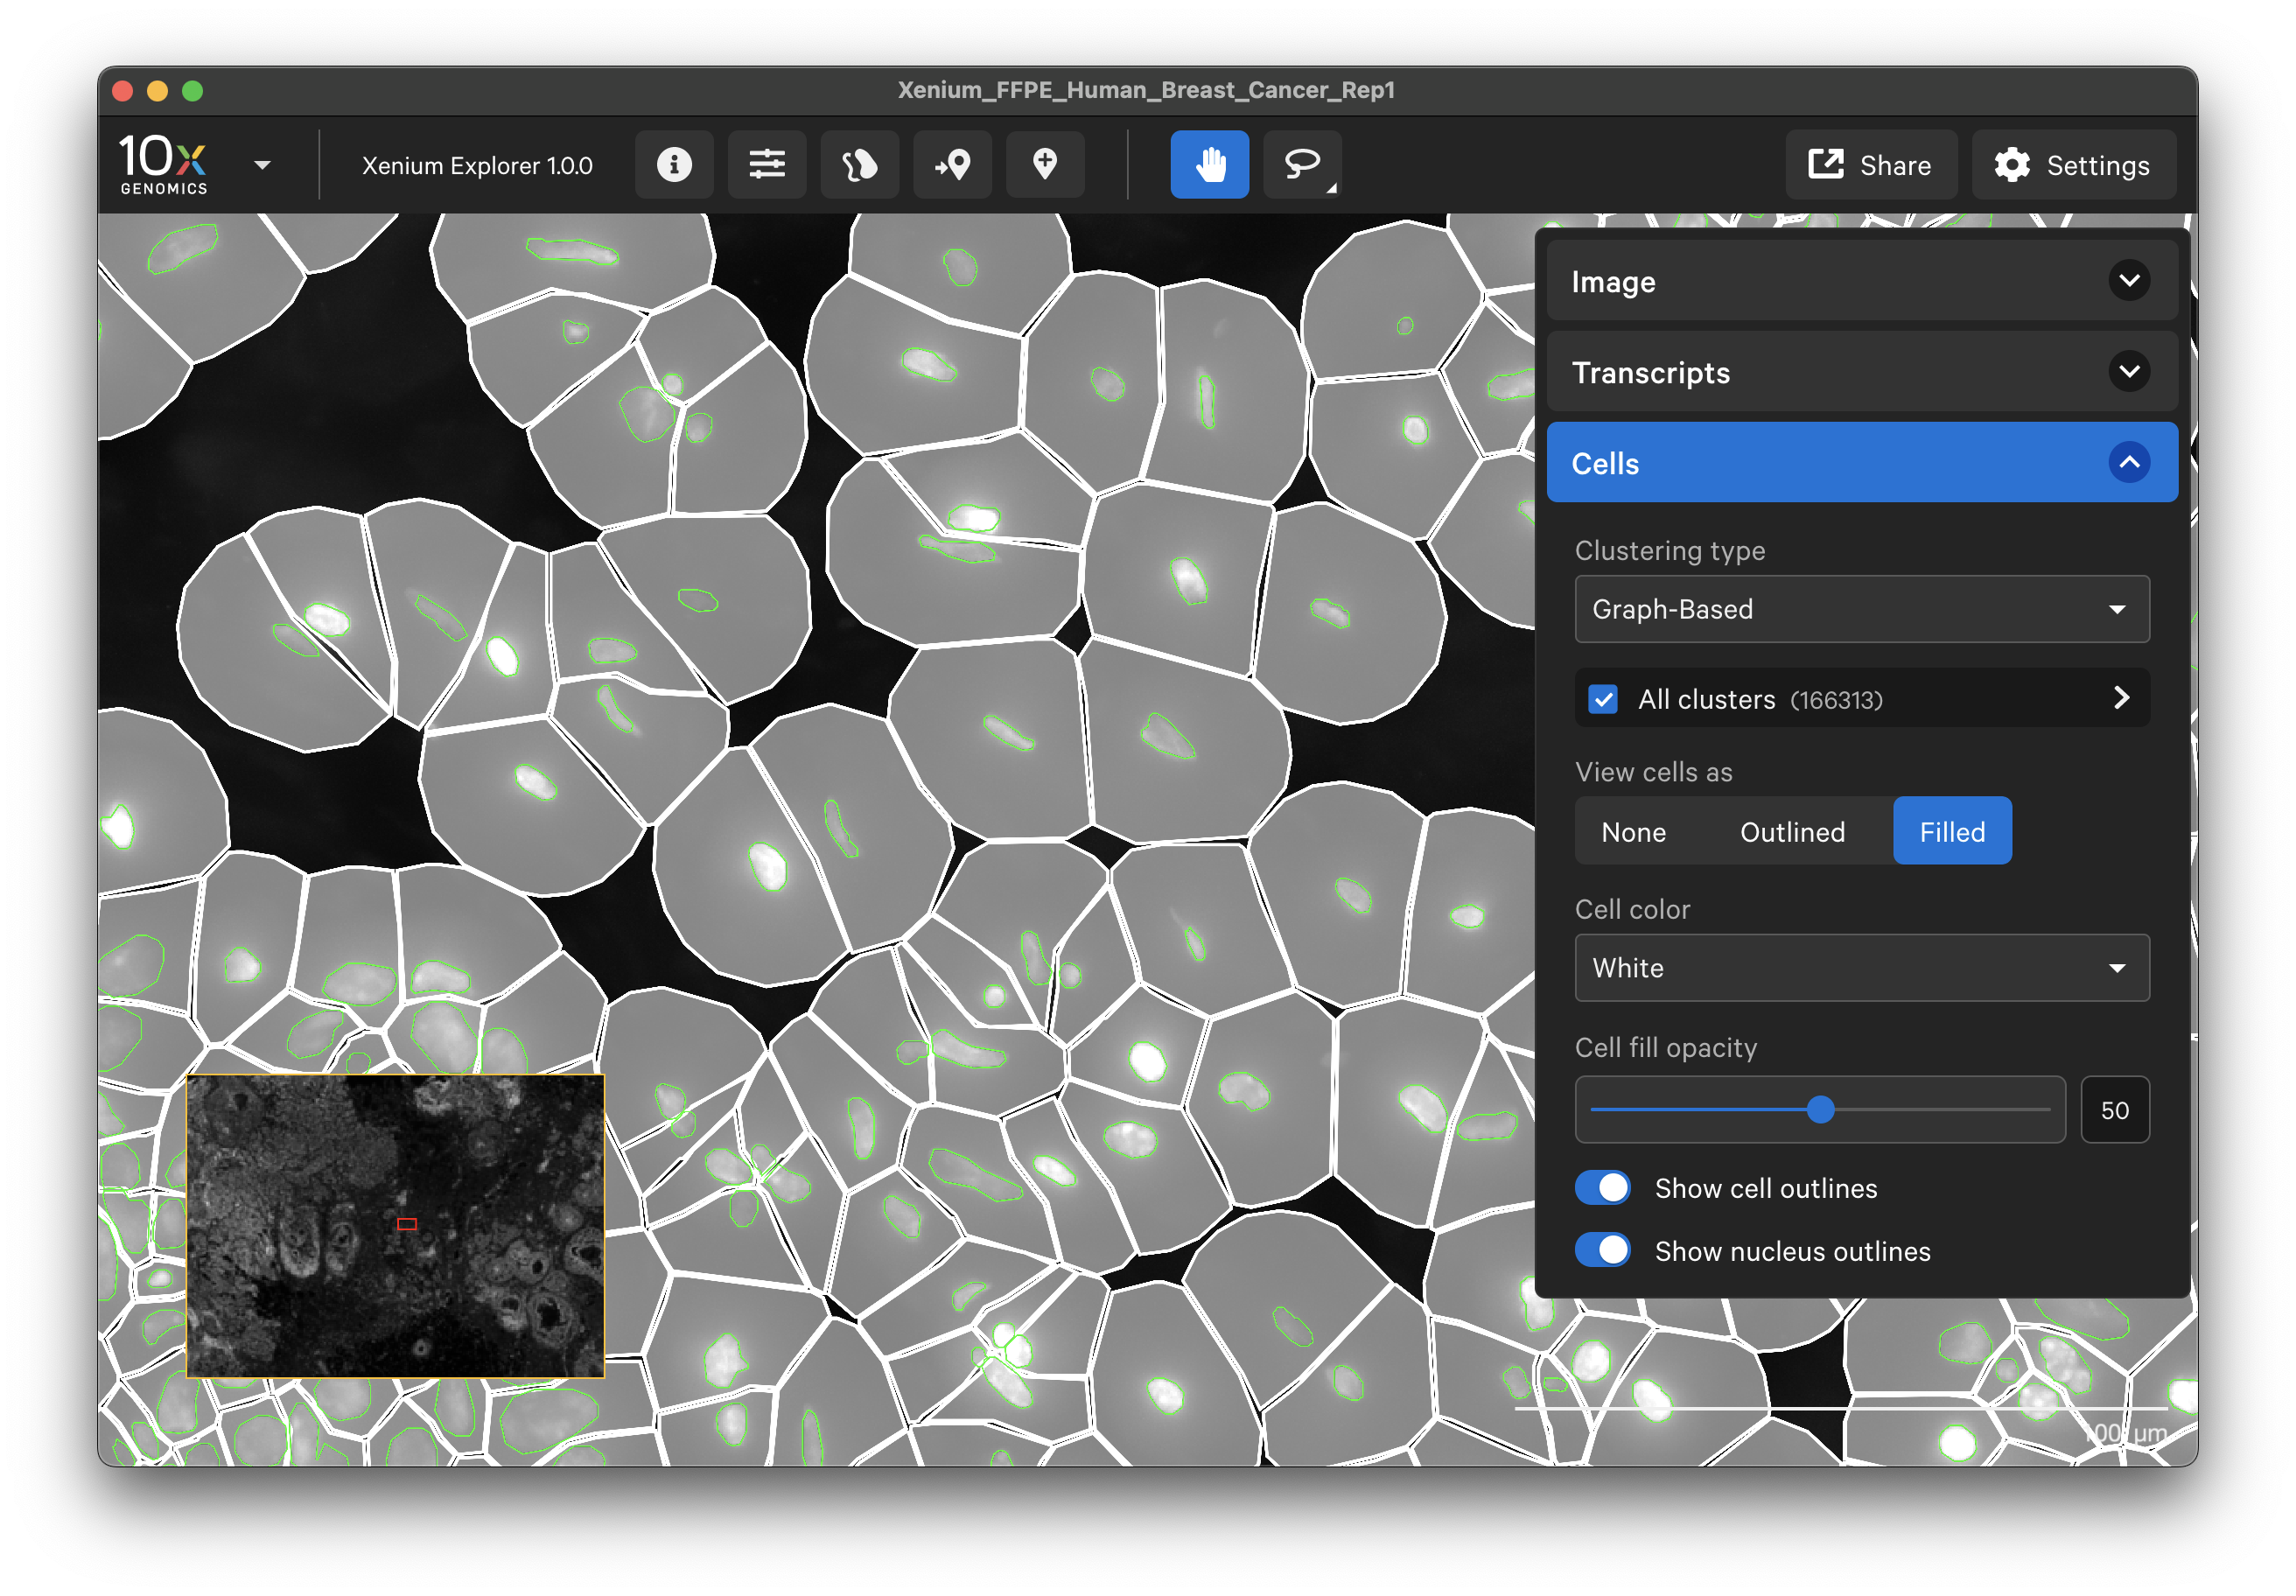Set View cells as None
This screenshot has width=2296, height=1596.
click(1633, 831)
